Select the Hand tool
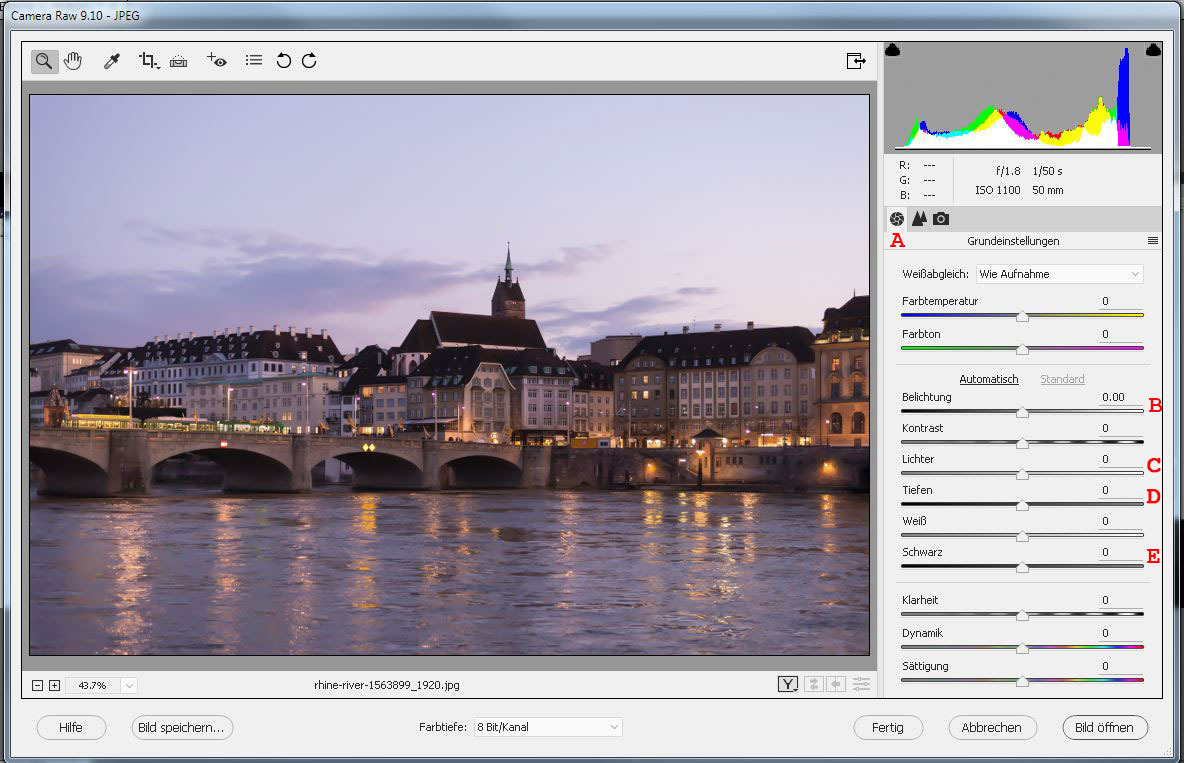The height and width of the screenshot is (763, 1184). [73, 61]
